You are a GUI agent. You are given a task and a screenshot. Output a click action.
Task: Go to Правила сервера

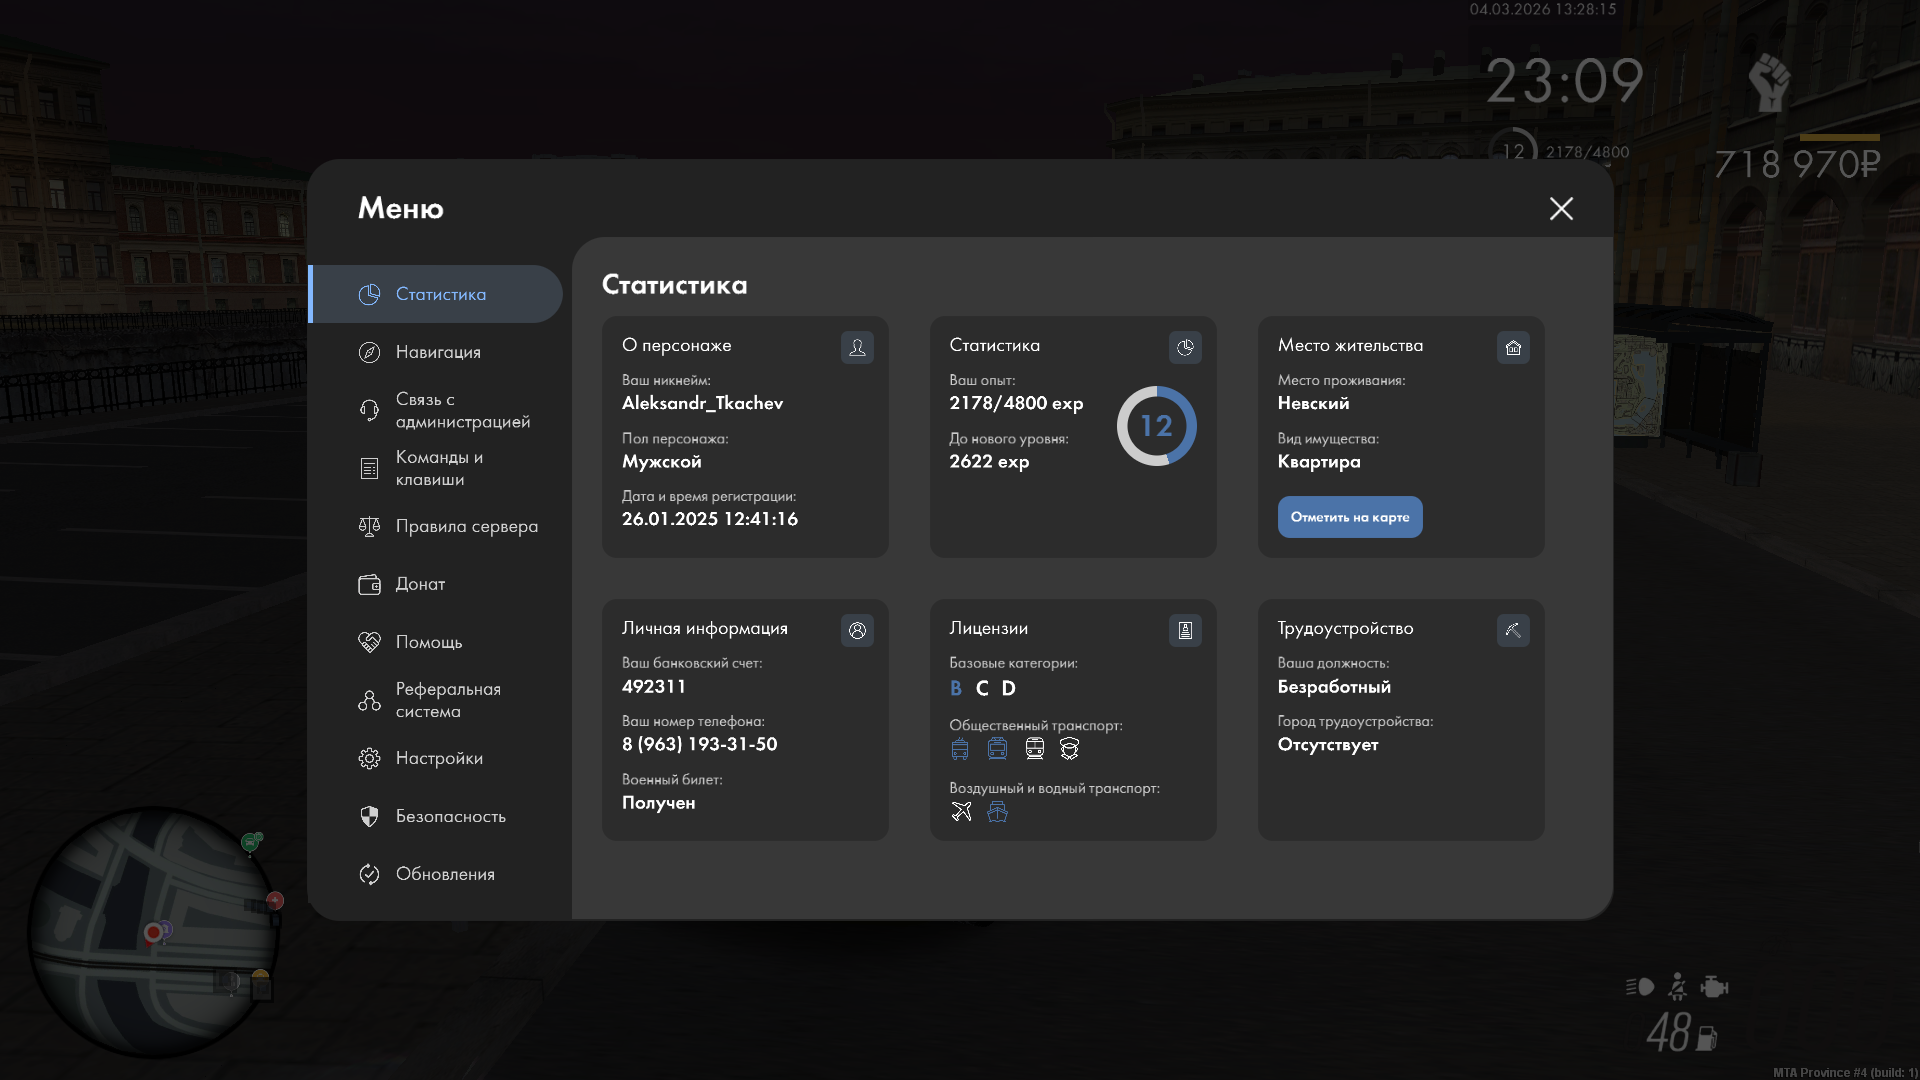coord(466,526)
